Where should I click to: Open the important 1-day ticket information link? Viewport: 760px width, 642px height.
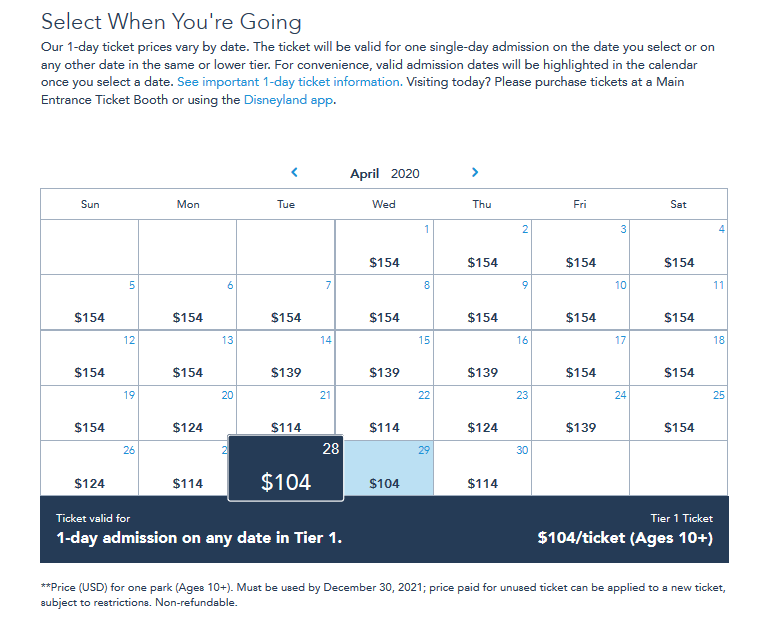(x=290, y=82)
